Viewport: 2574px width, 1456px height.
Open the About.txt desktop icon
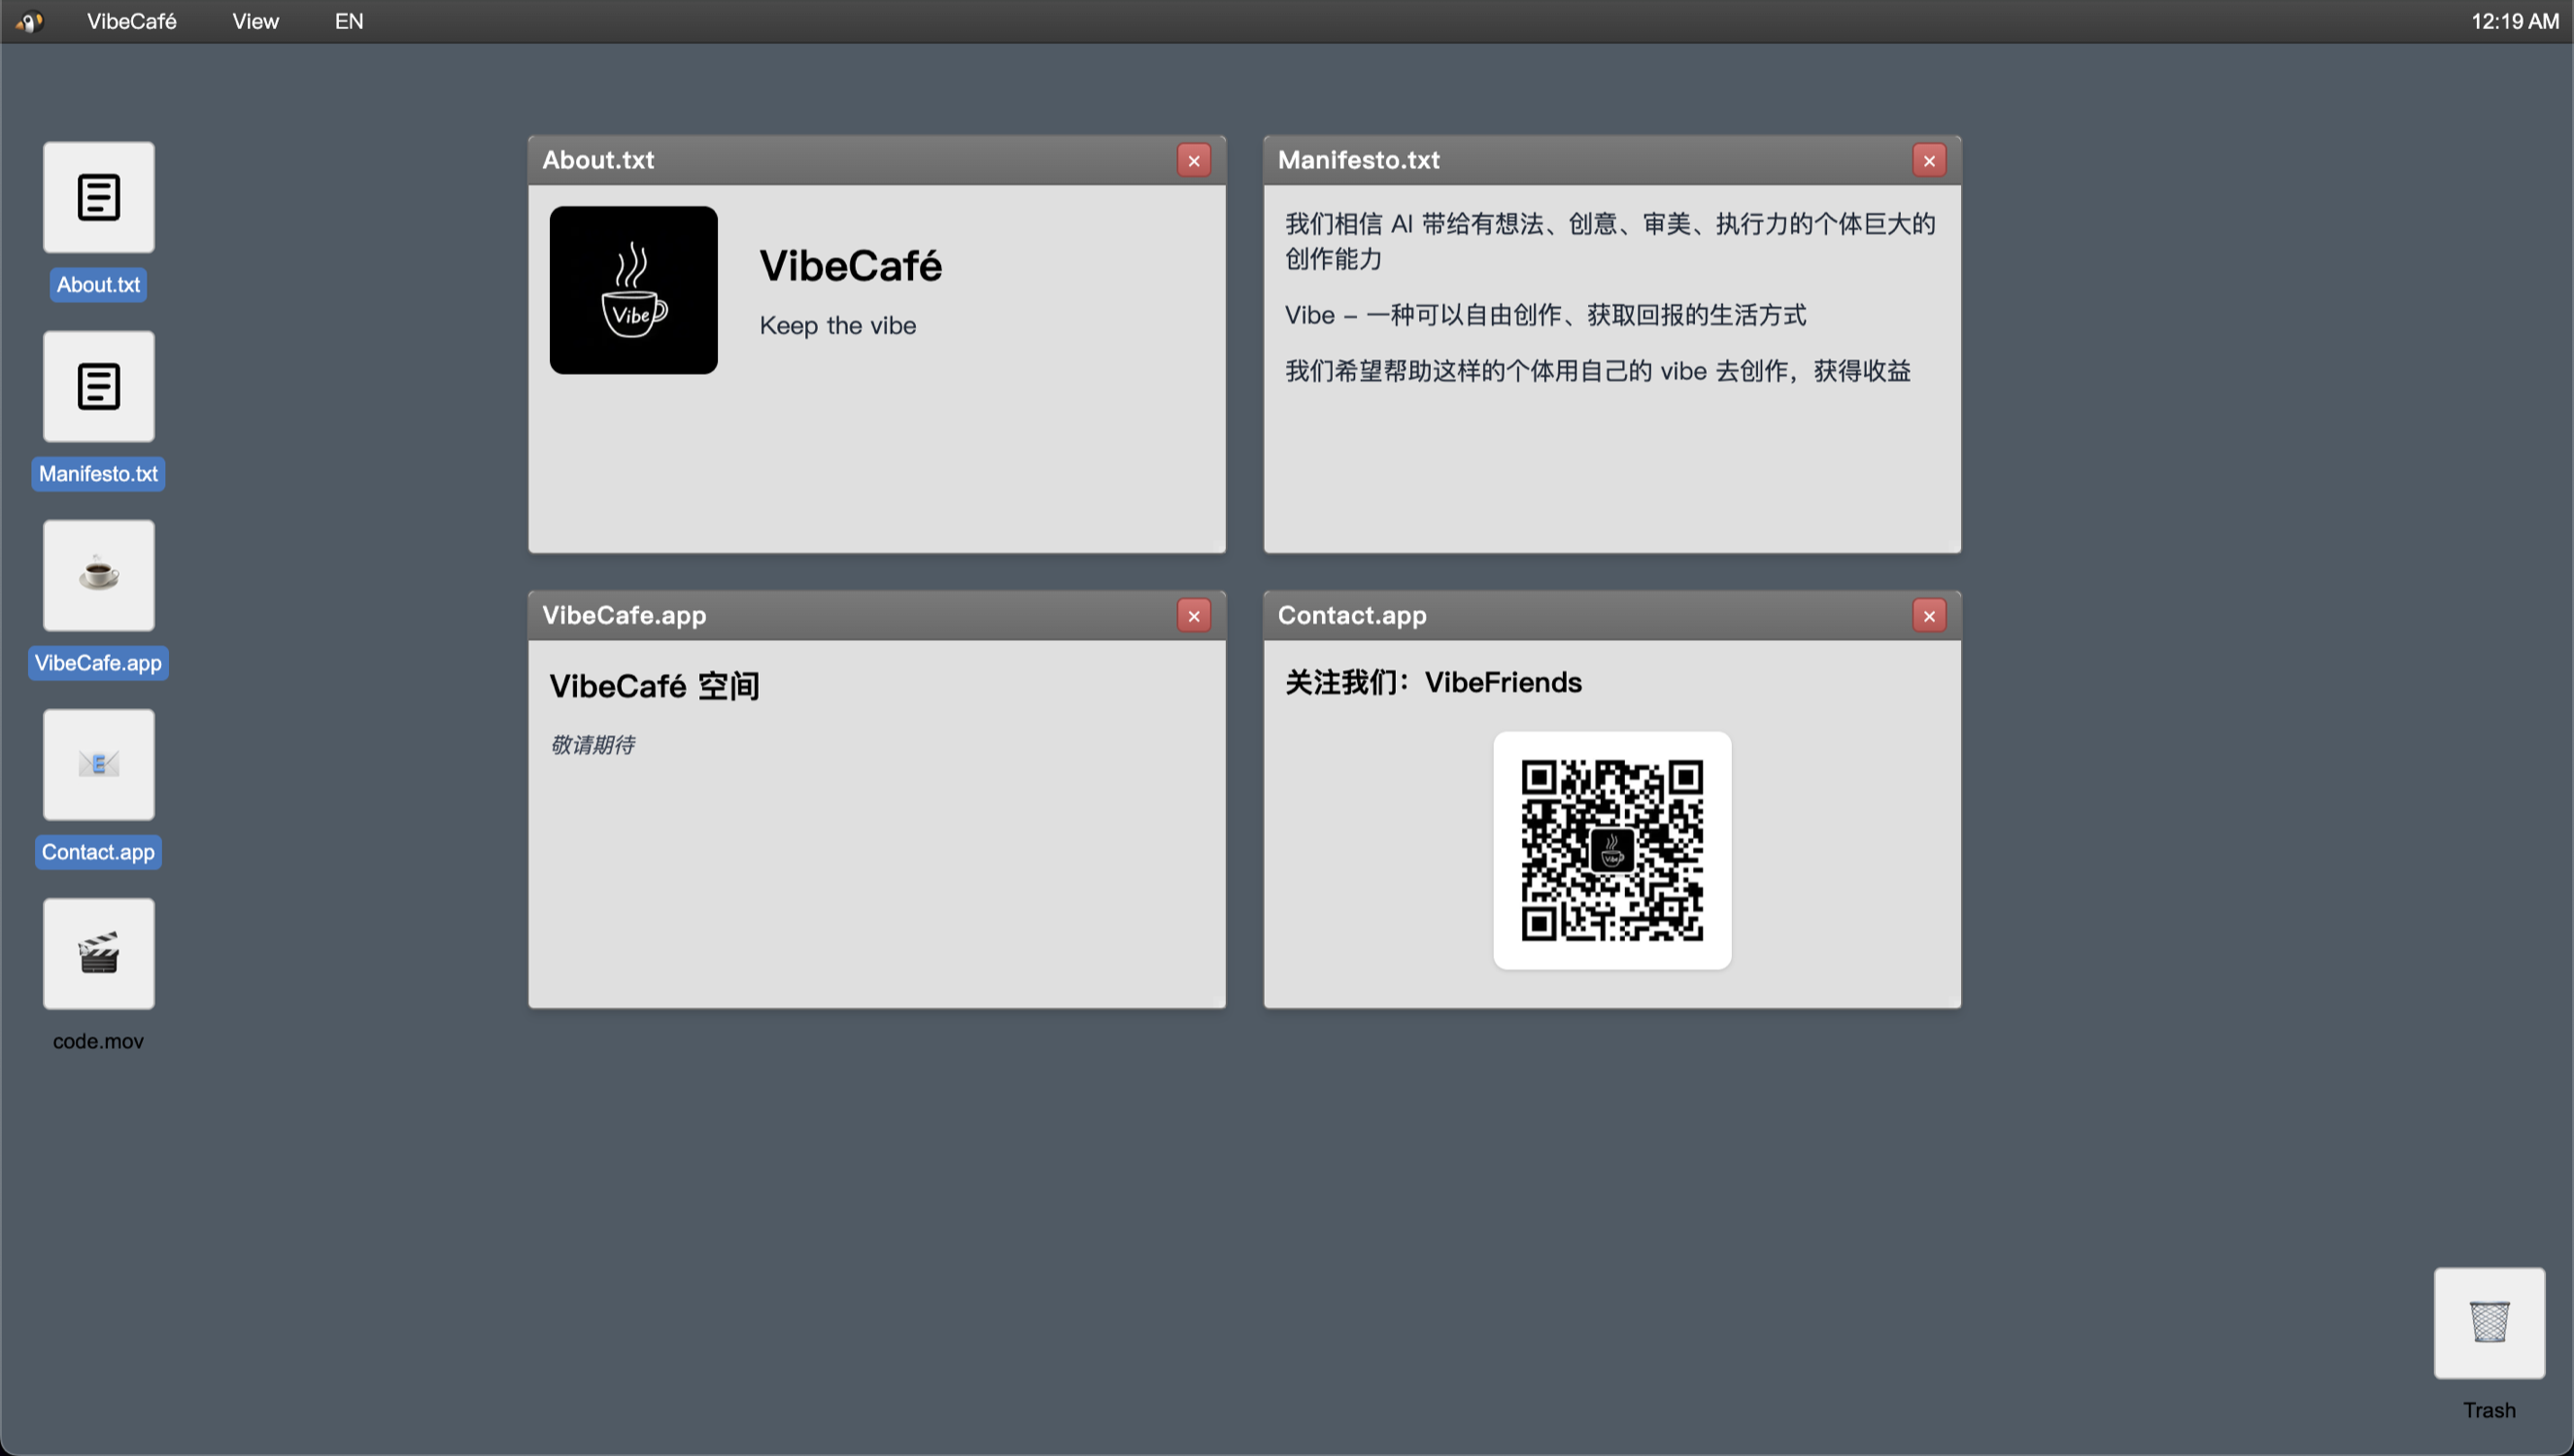pos(98,197)
